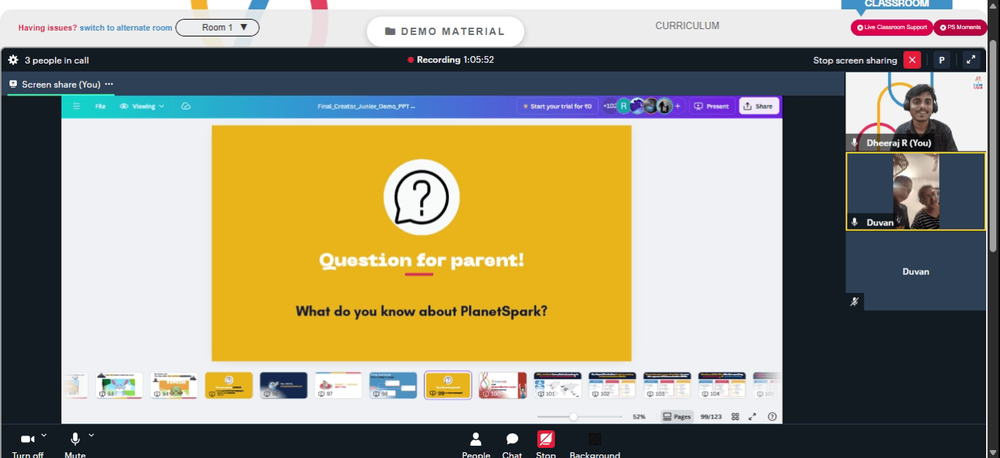1000x458 pixels.
Task: Enter fullscreen mode for the call window
Action: (971, 60)
